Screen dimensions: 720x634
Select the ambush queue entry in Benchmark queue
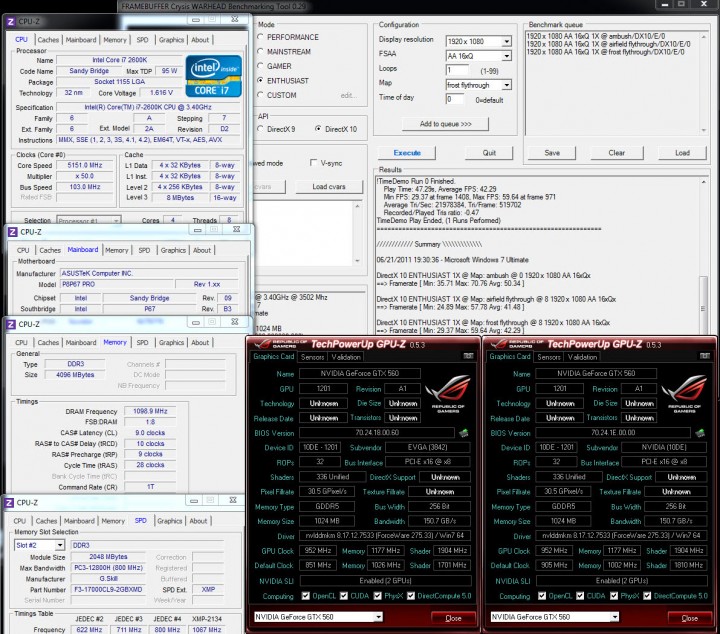596,36
